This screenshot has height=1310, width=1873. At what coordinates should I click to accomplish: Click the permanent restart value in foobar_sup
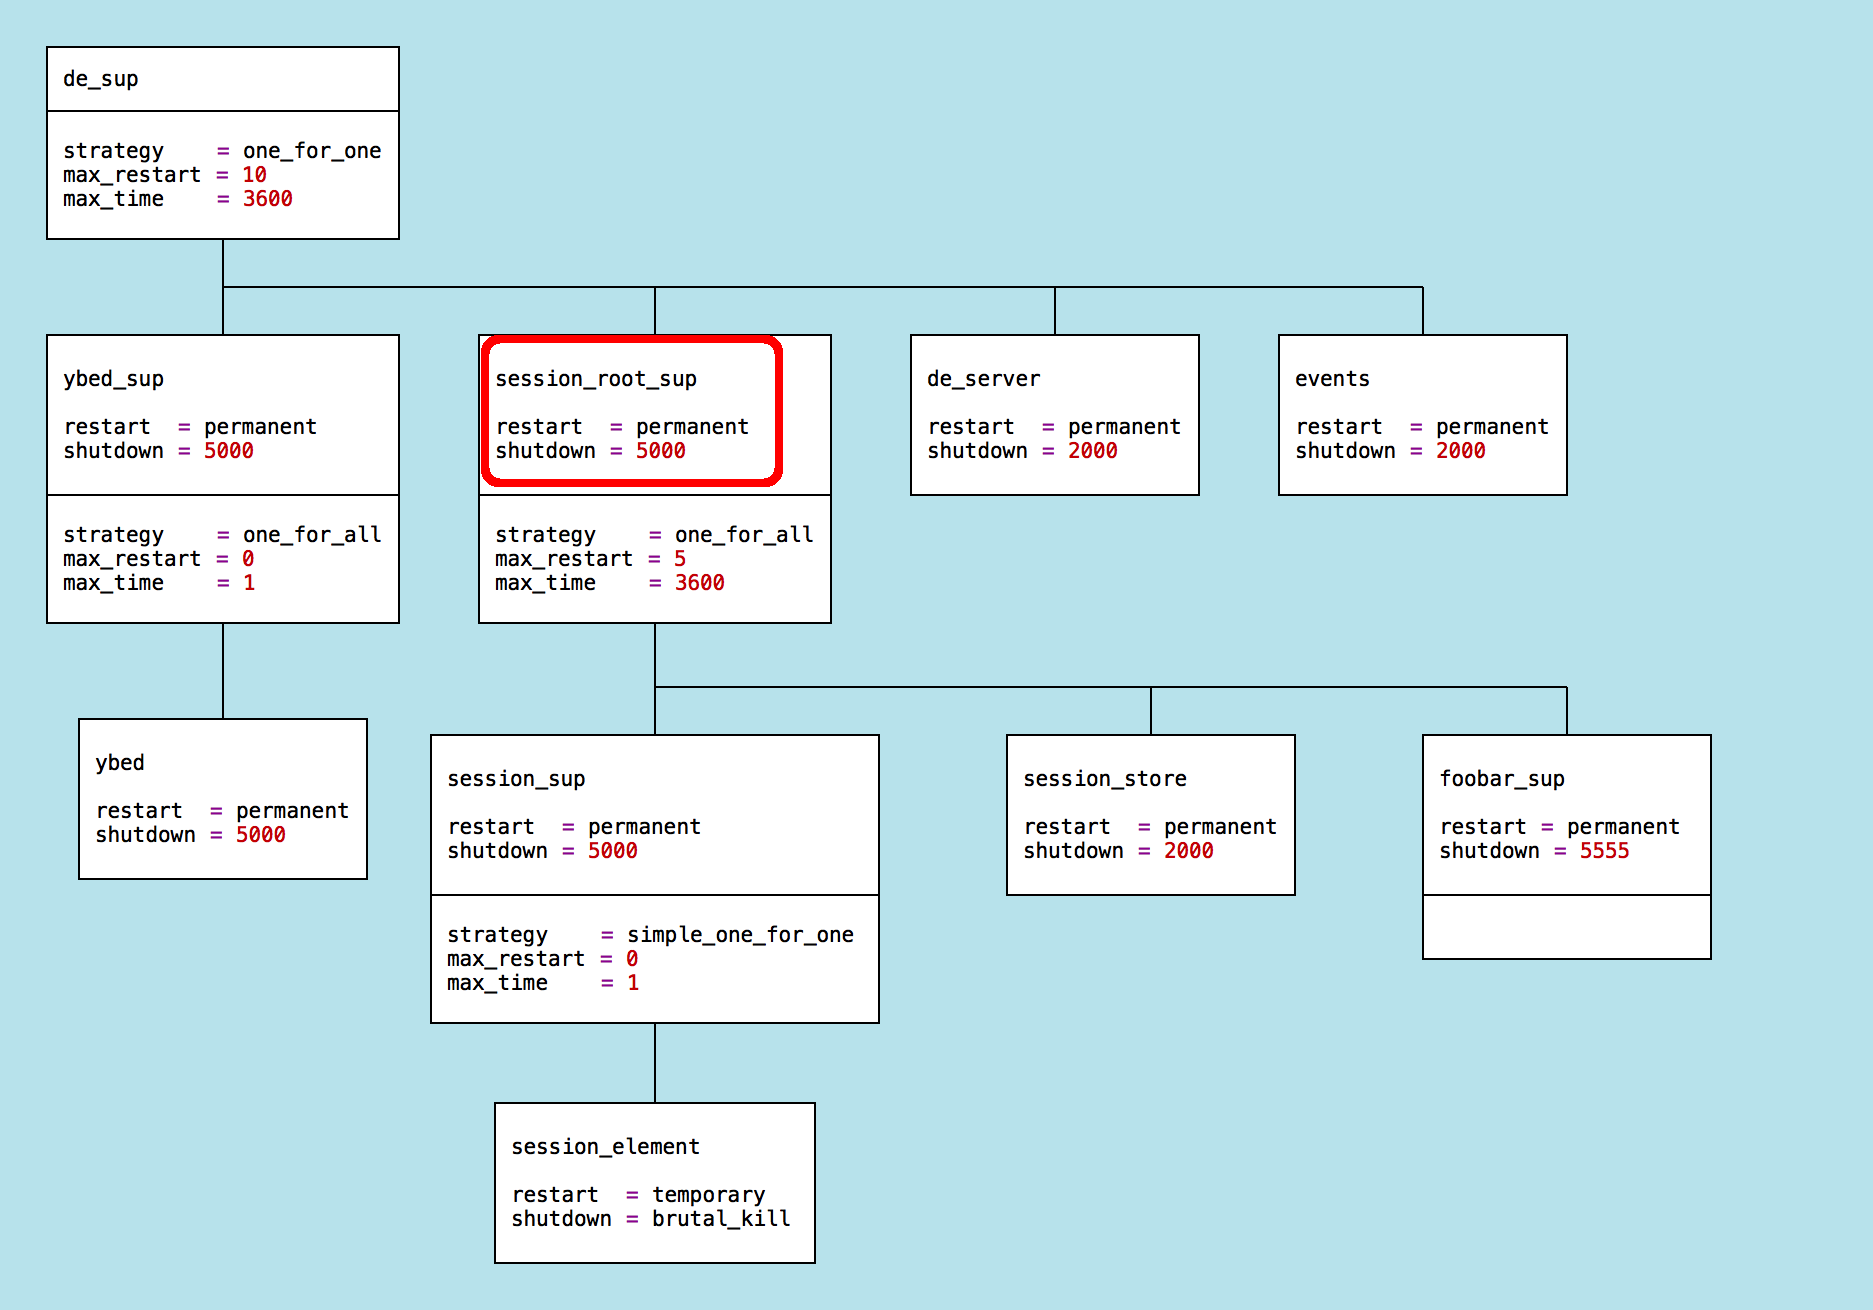pyautogui.click(x=1624, y=827)
